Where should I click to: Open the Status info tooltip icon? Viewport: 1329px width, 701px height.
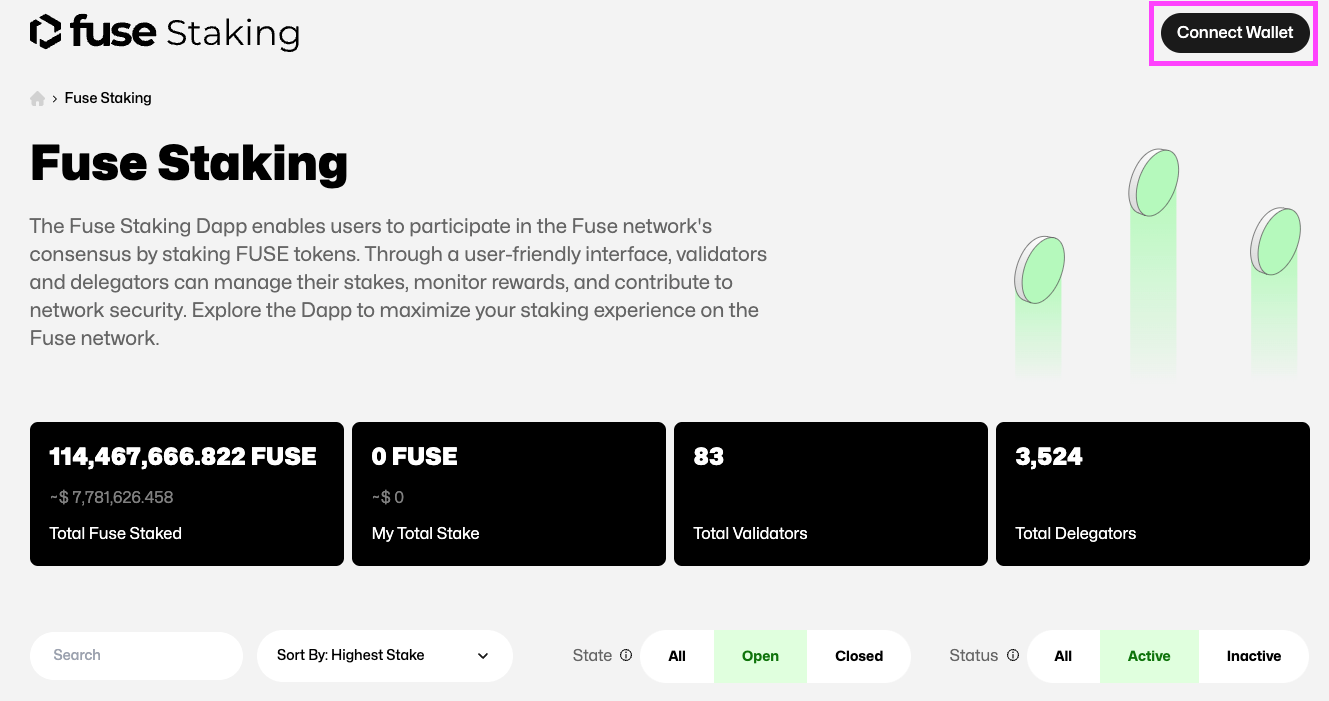(1013, 655)
